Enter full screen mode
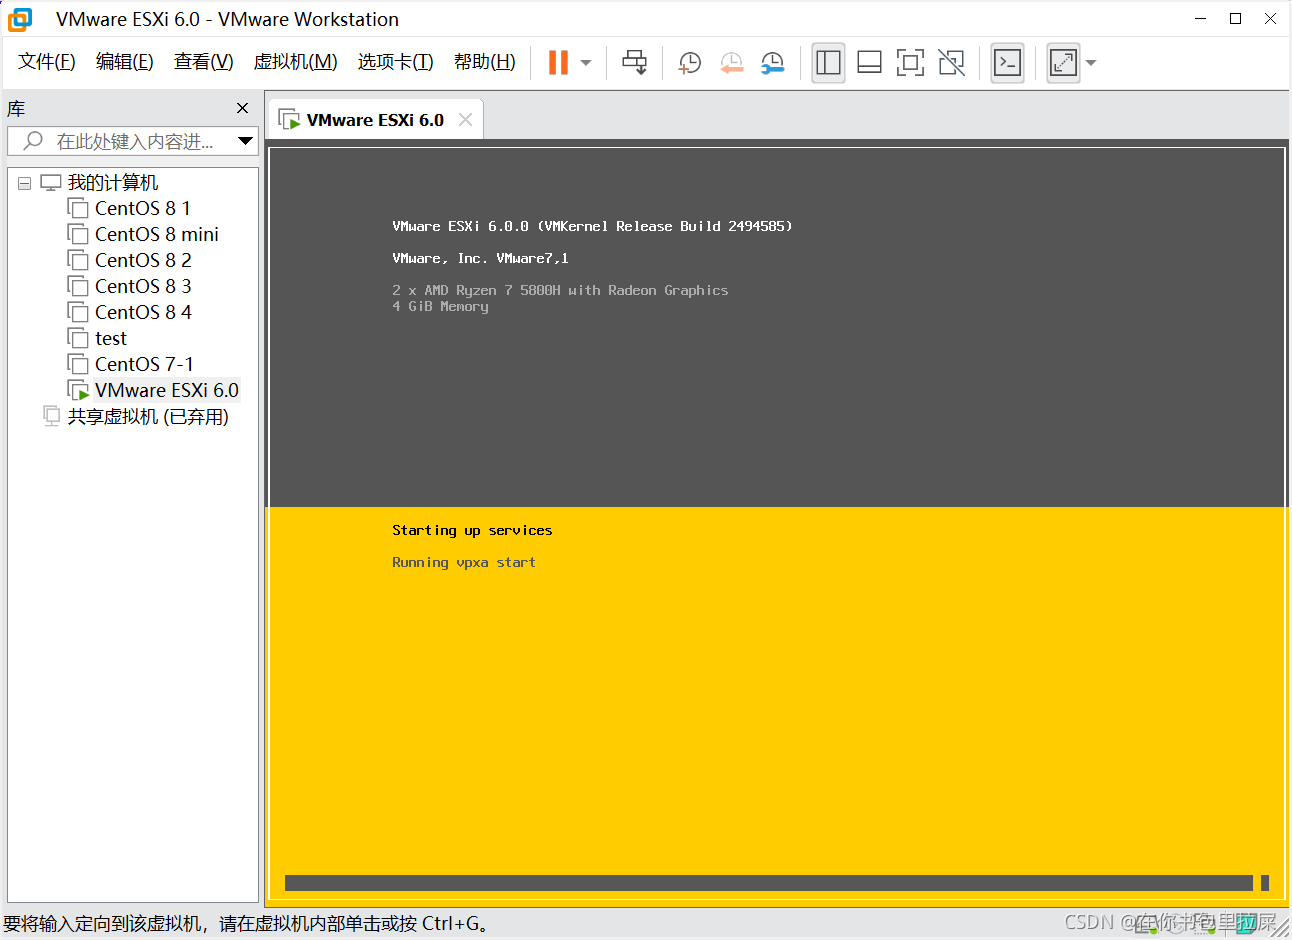 pos(910,63)
